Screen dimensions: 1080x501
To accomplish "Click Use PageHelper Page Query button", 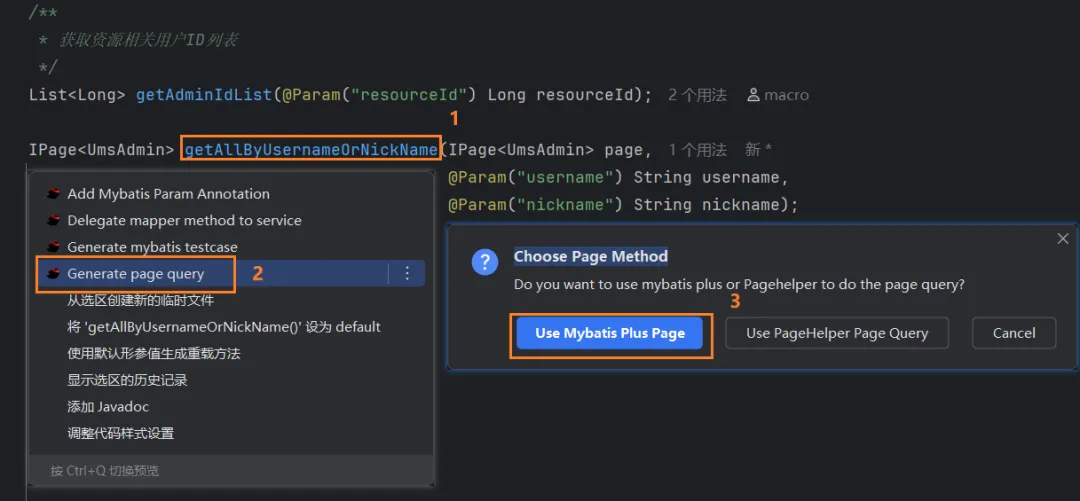I will pos(837,333).
